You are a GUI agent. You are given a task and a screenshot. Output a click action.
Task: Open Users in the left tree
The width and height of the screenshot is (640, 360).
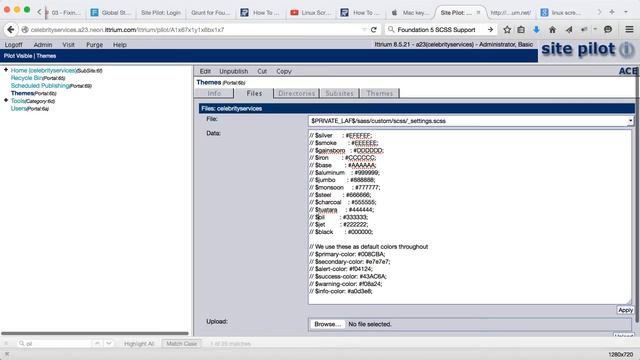point(19,109)
